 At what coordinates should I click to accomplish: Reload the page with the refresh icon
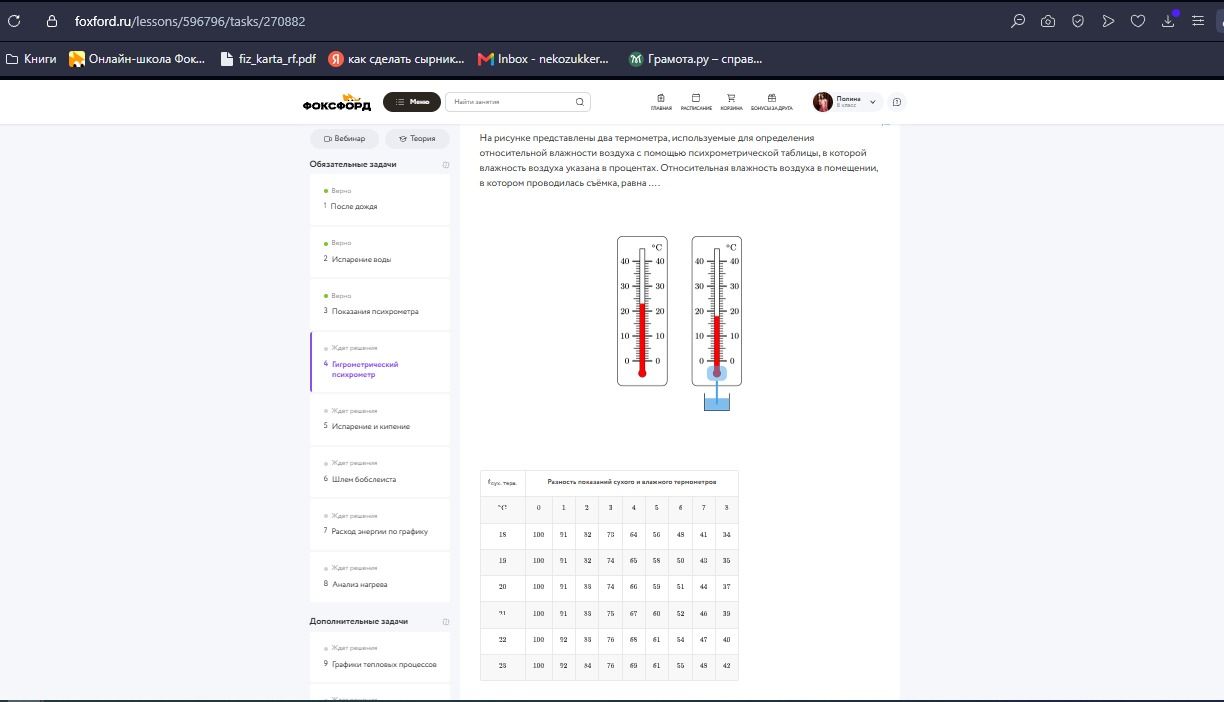point(14,21)
